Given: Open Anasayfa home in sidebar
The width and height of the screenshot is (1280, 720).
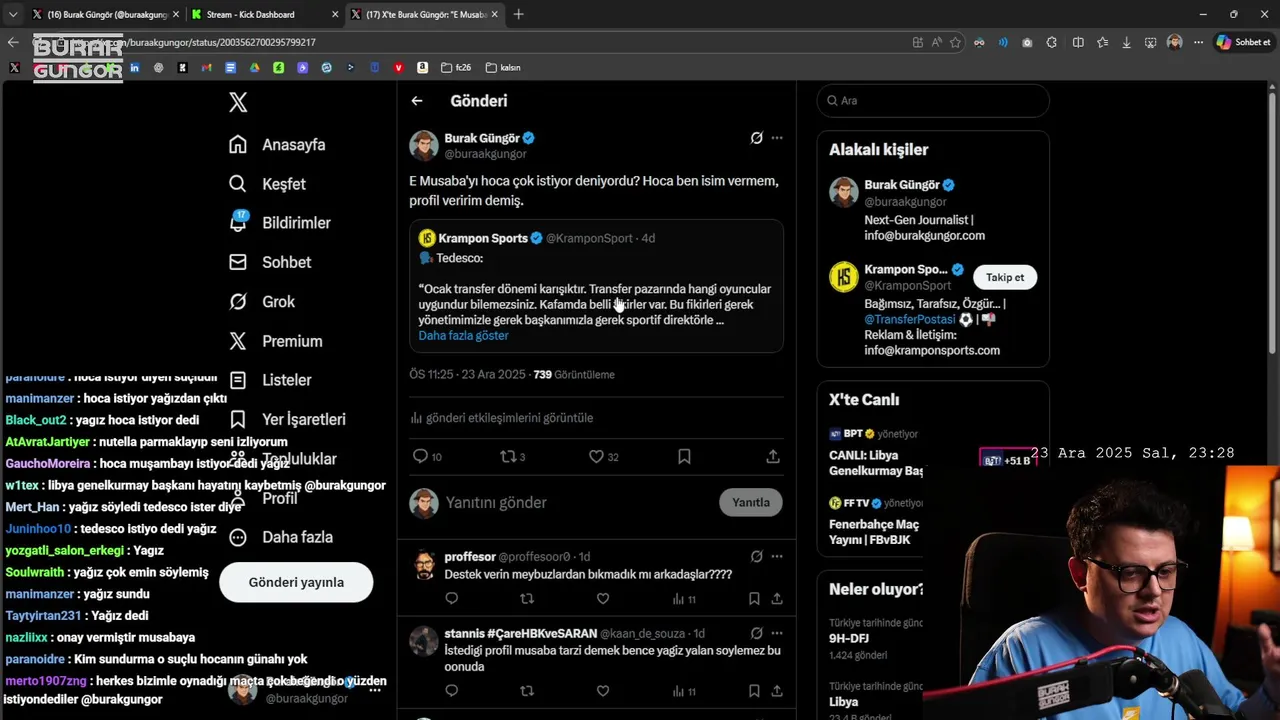Looking at the screenshot, I should pos(277,144).
